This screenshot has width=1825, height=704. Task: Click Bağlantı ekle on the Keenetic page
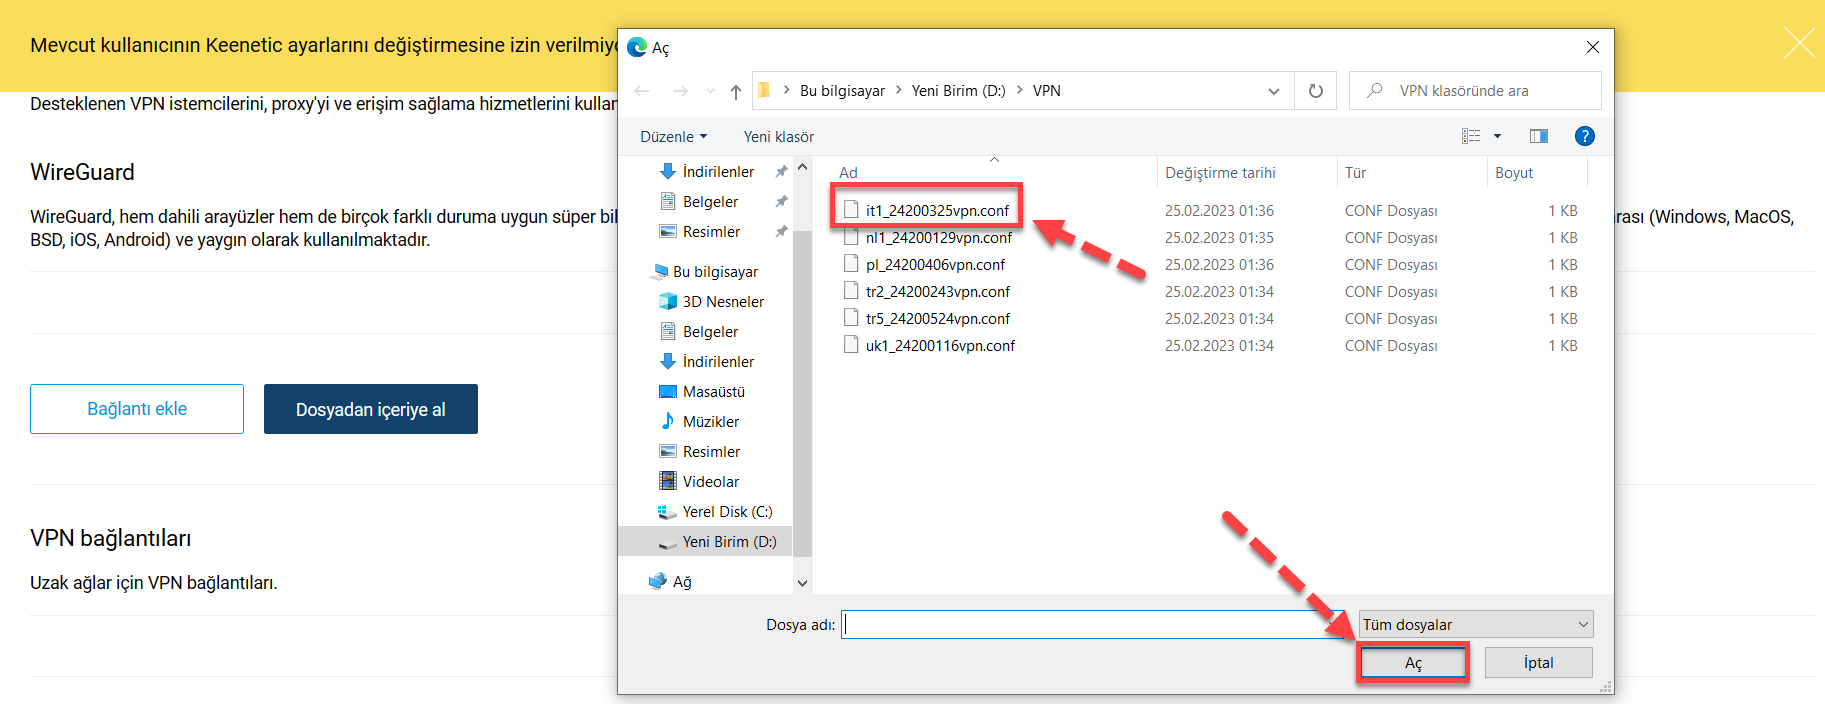point(137,409)
